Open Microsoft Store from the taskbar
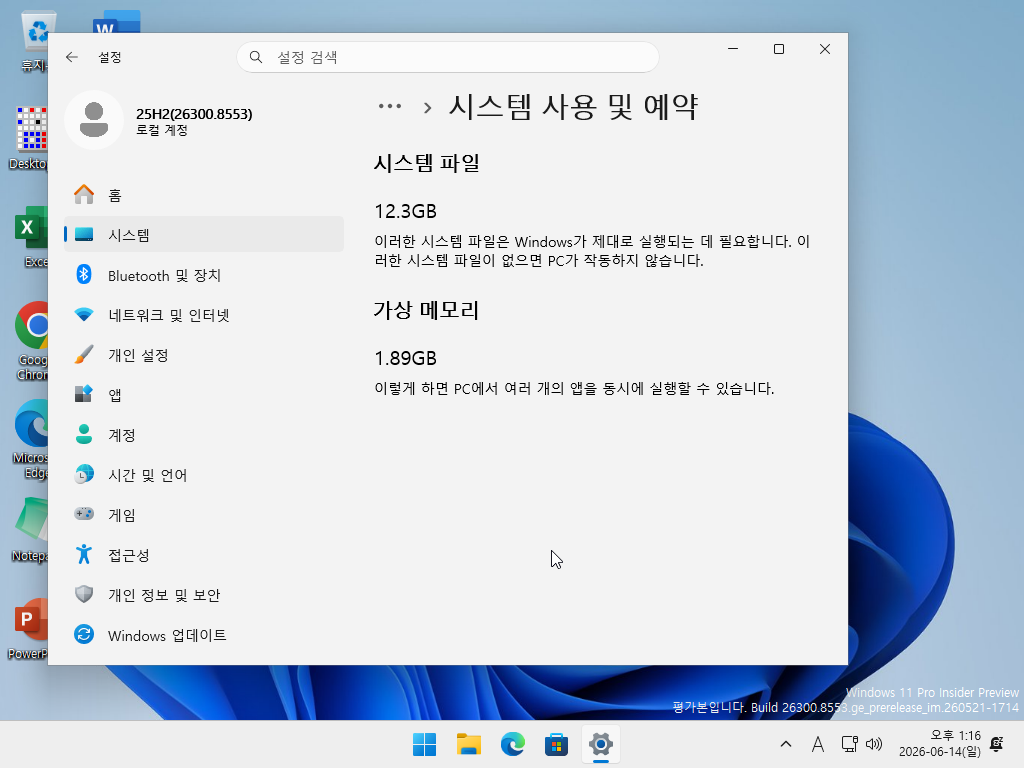The width and height of the screenshot is (1024, 768). [x=556, y=744]
